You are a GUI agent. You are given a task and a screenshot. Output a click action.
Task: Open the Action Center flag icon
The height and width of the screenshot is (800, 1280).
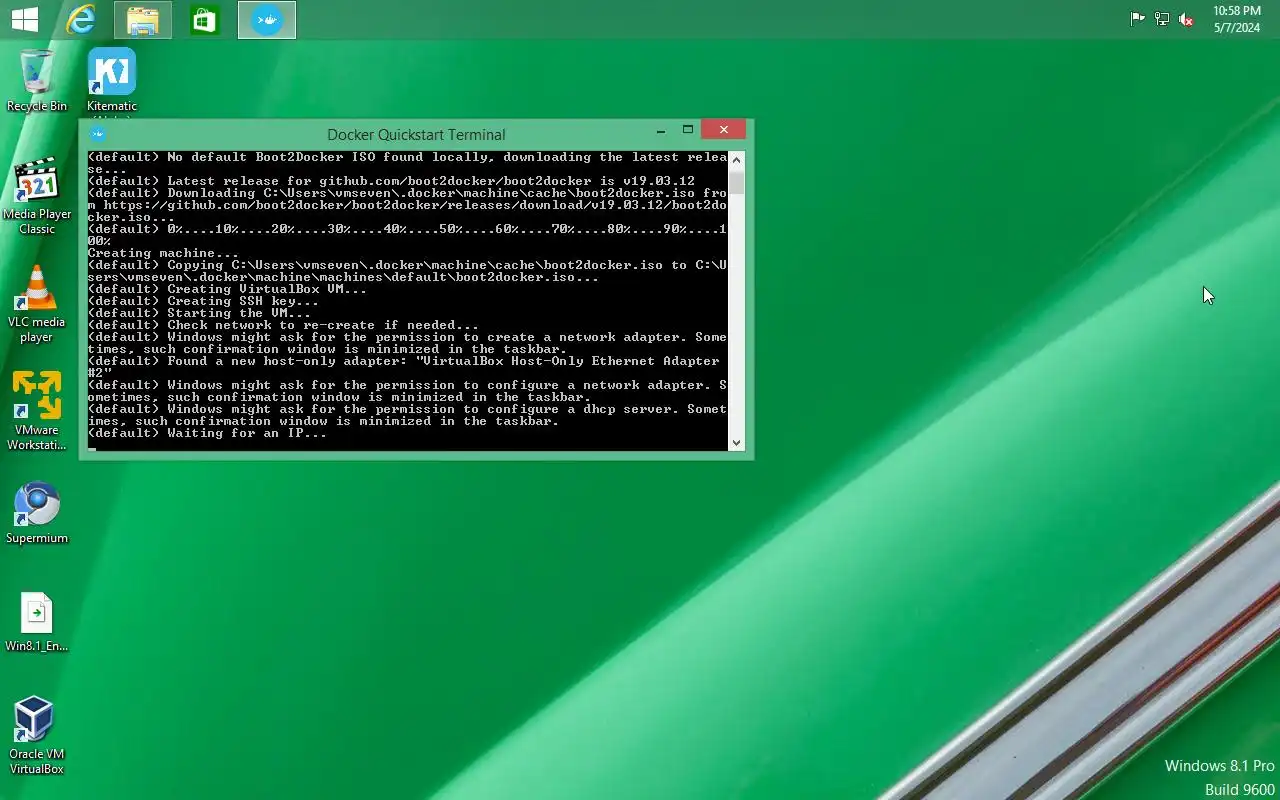pos(1137,19)
